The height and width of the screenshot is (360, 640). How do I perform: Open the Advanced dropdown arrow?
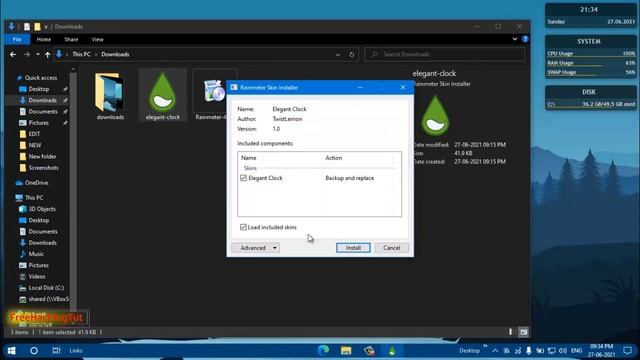point(275,248)
